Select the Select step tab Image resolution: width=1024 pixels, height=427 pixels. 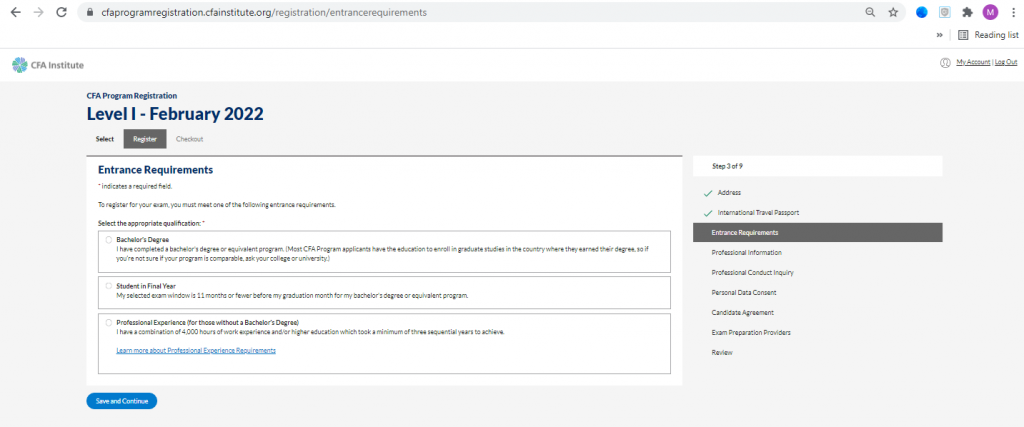click(x=104, y=139)
